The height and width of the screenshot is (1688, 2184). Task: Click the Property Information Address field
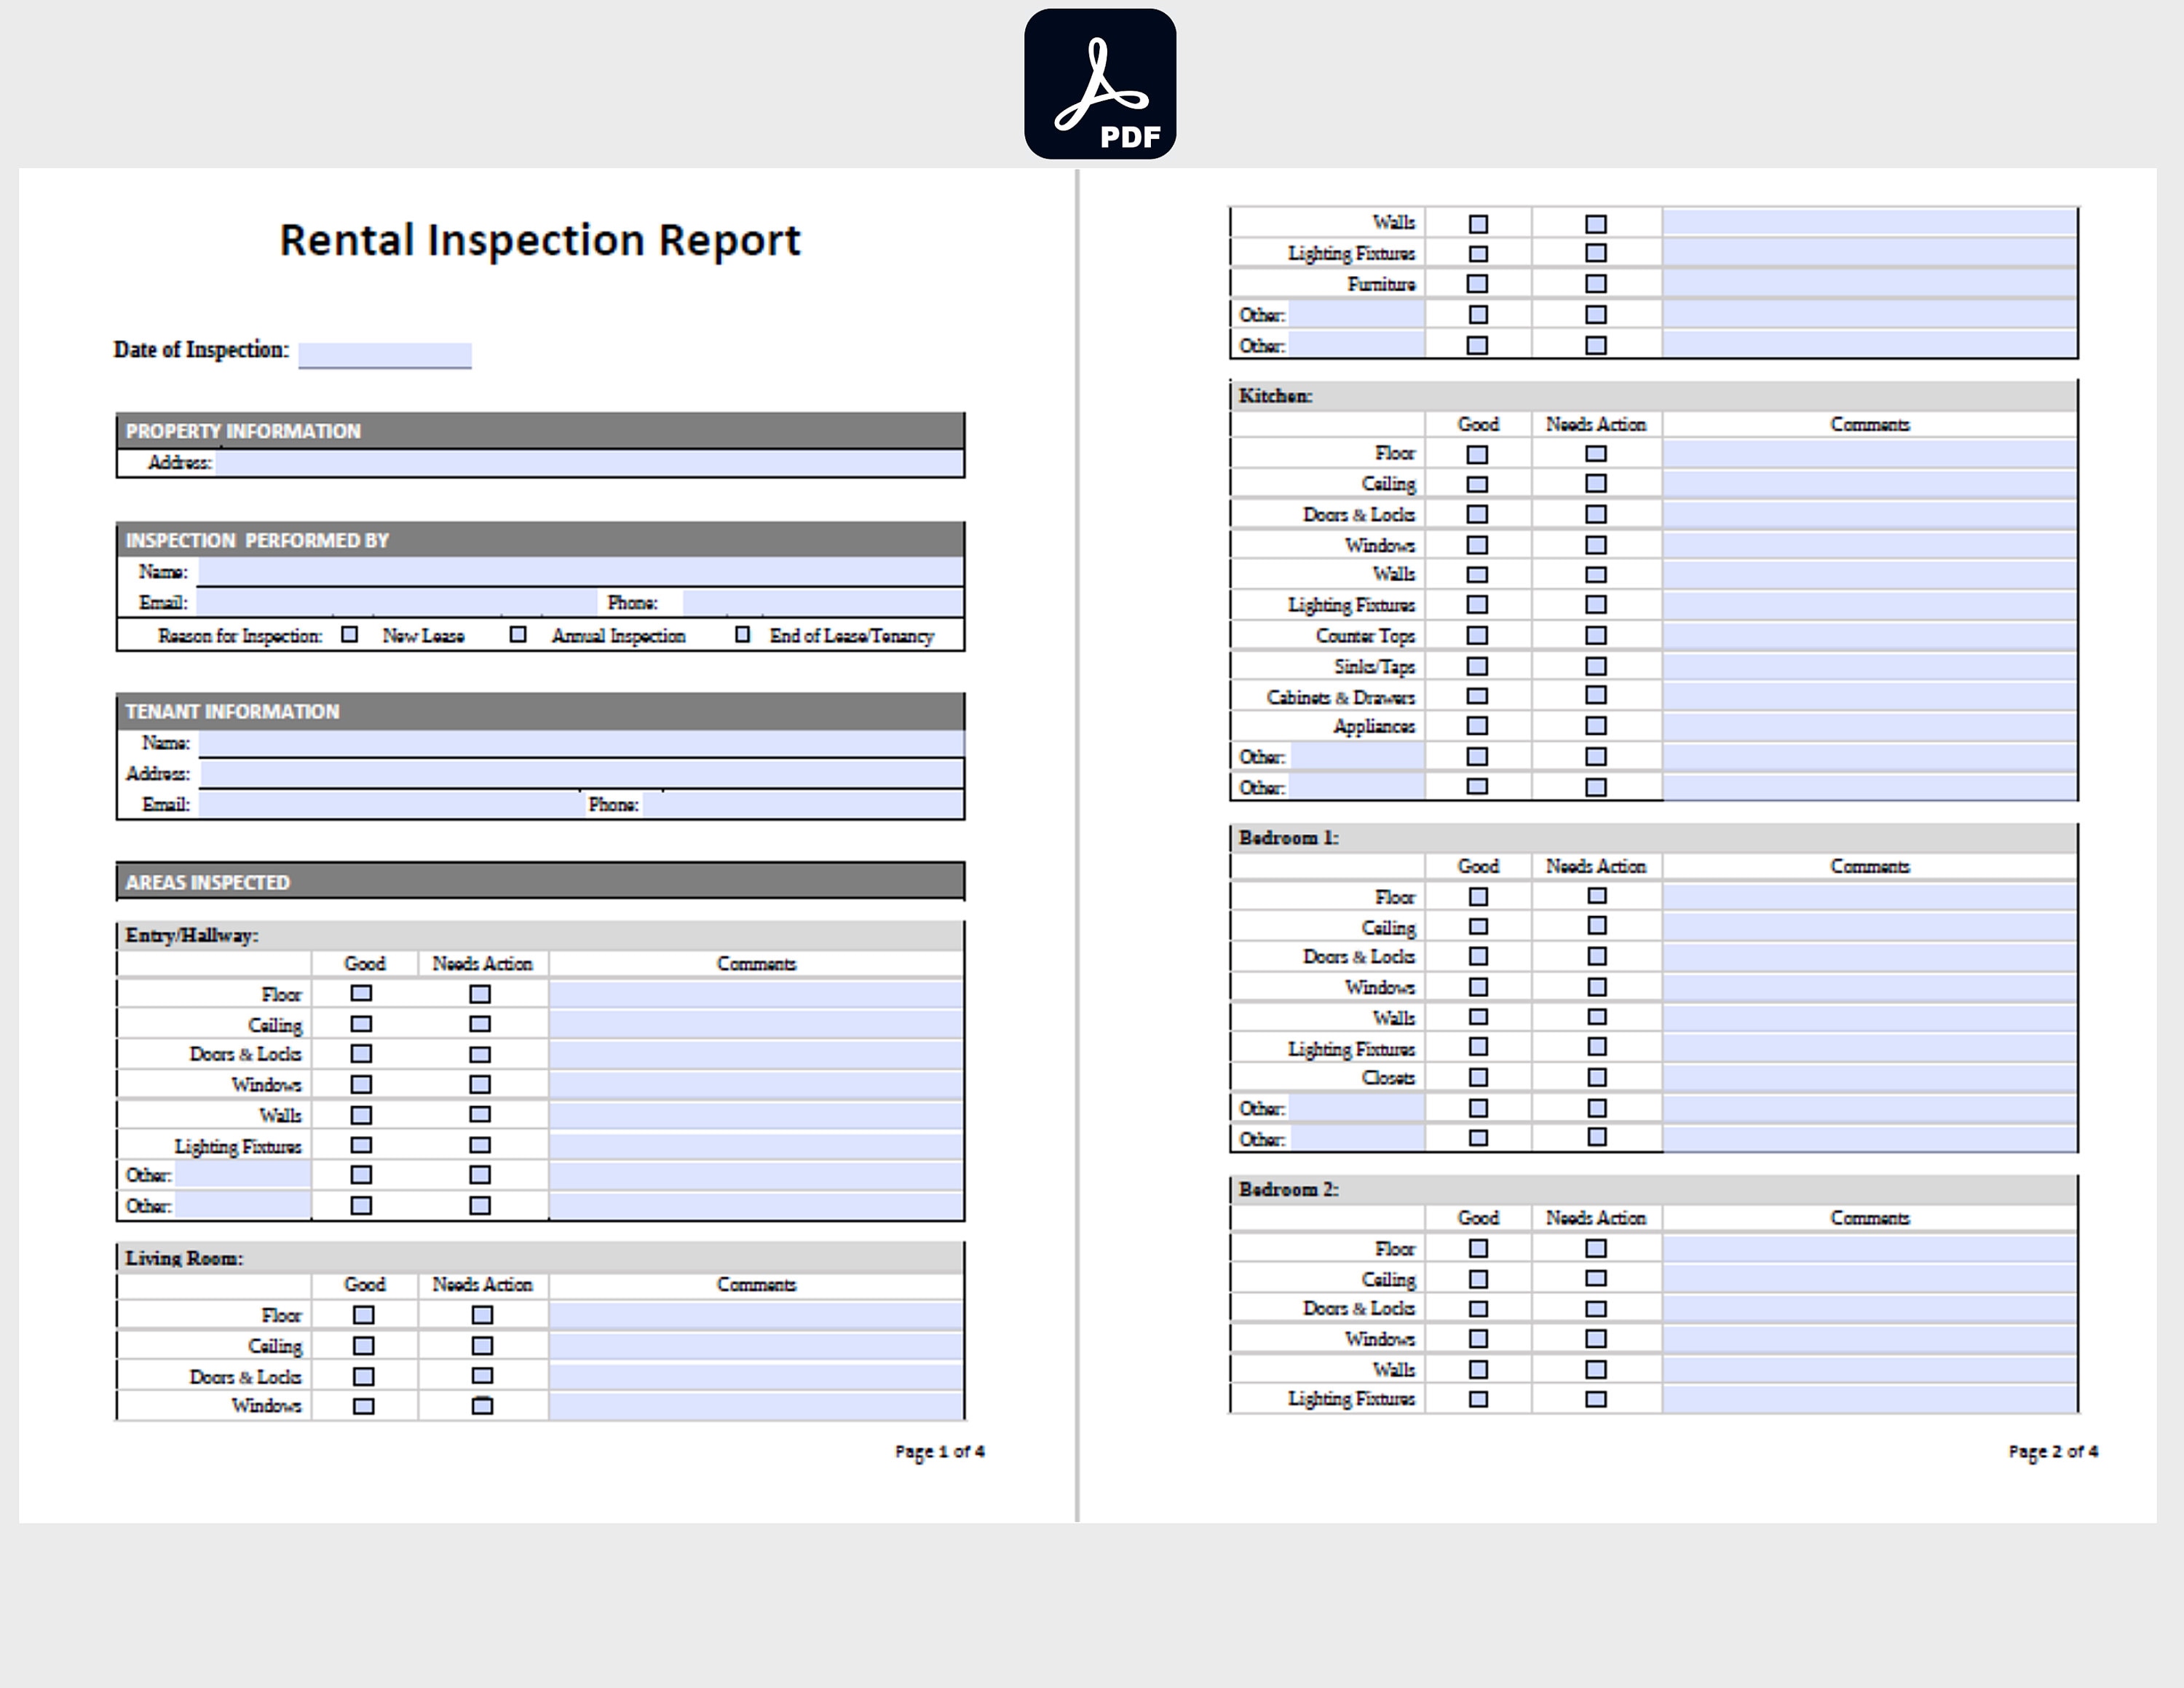[590, 463]
